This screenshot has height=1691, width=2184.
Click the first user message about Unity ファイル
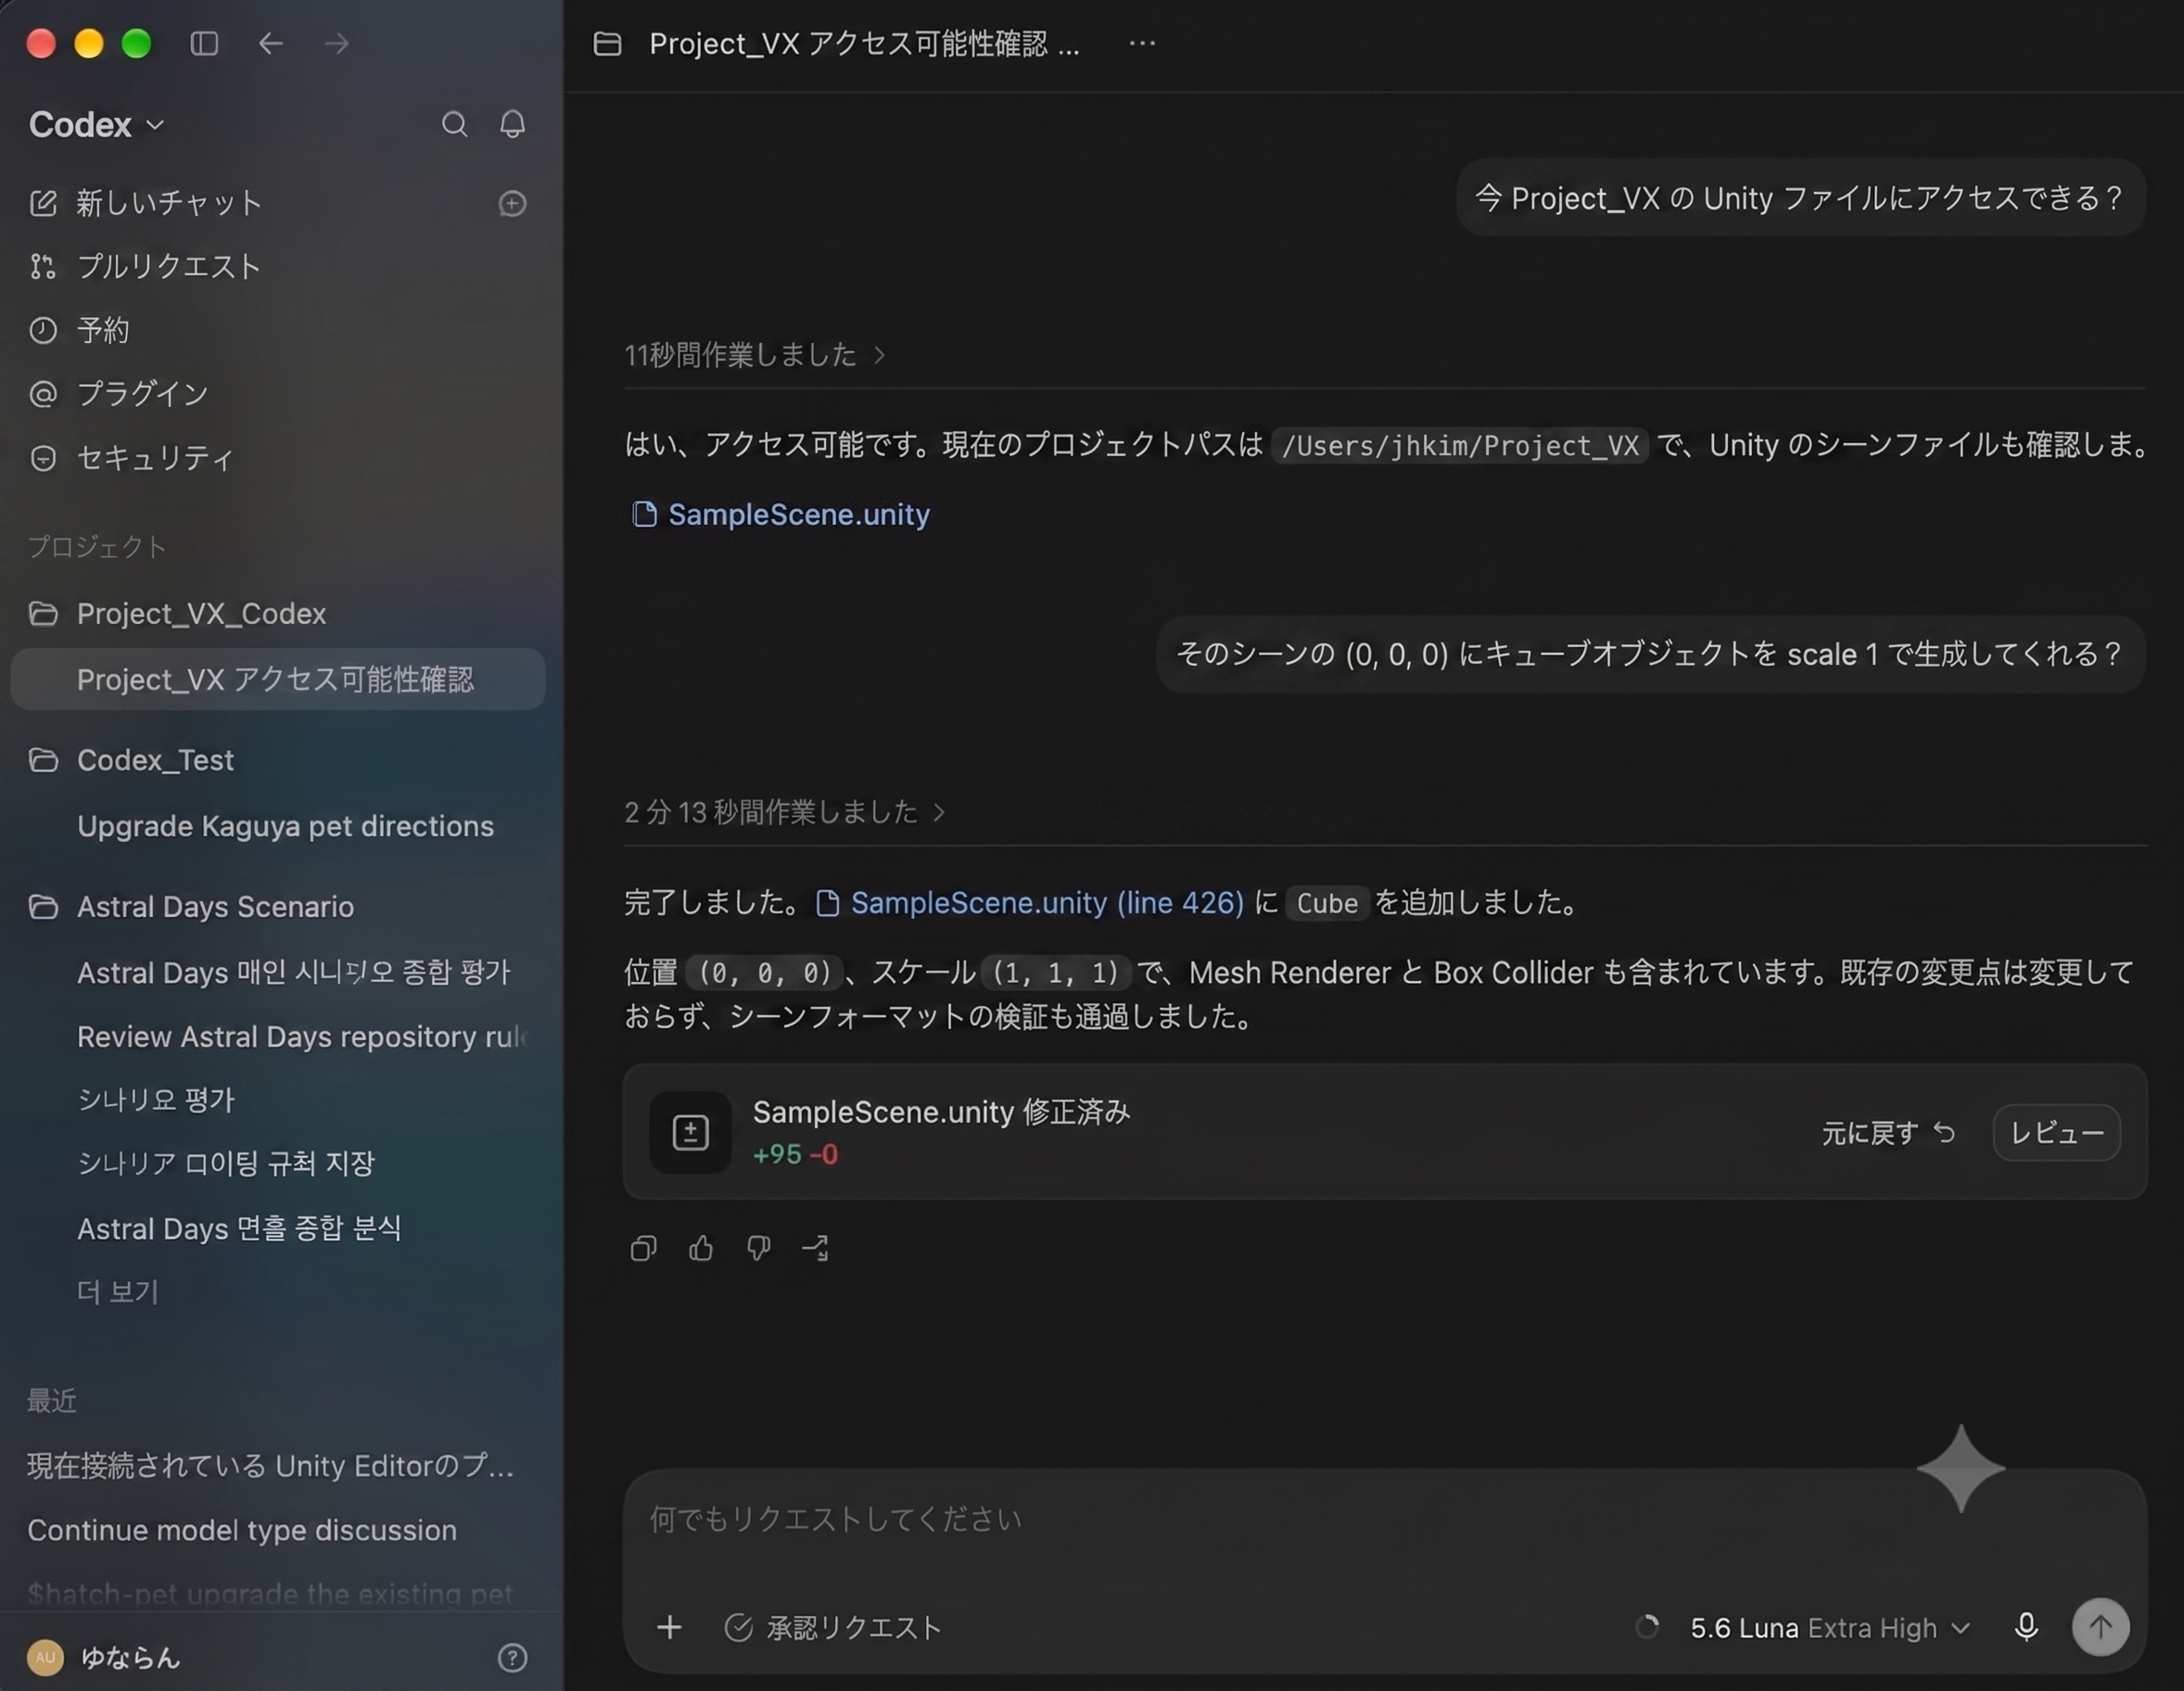(x=1800, y=198)
